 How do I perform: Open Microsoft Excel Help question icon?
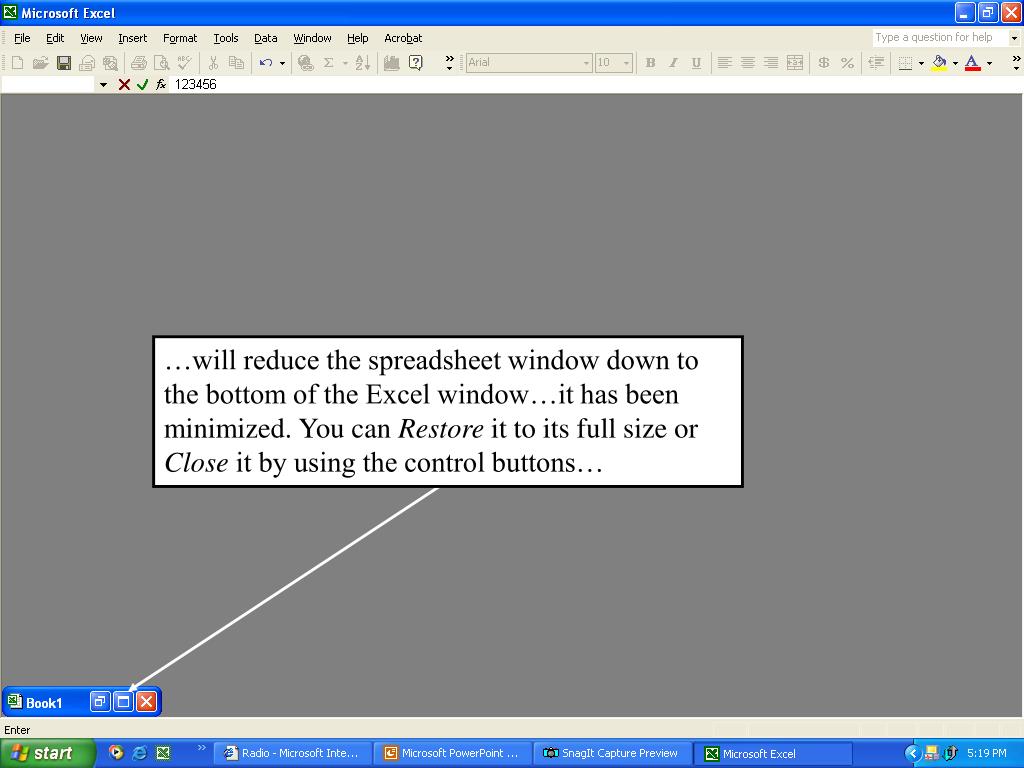pos(415,63)
